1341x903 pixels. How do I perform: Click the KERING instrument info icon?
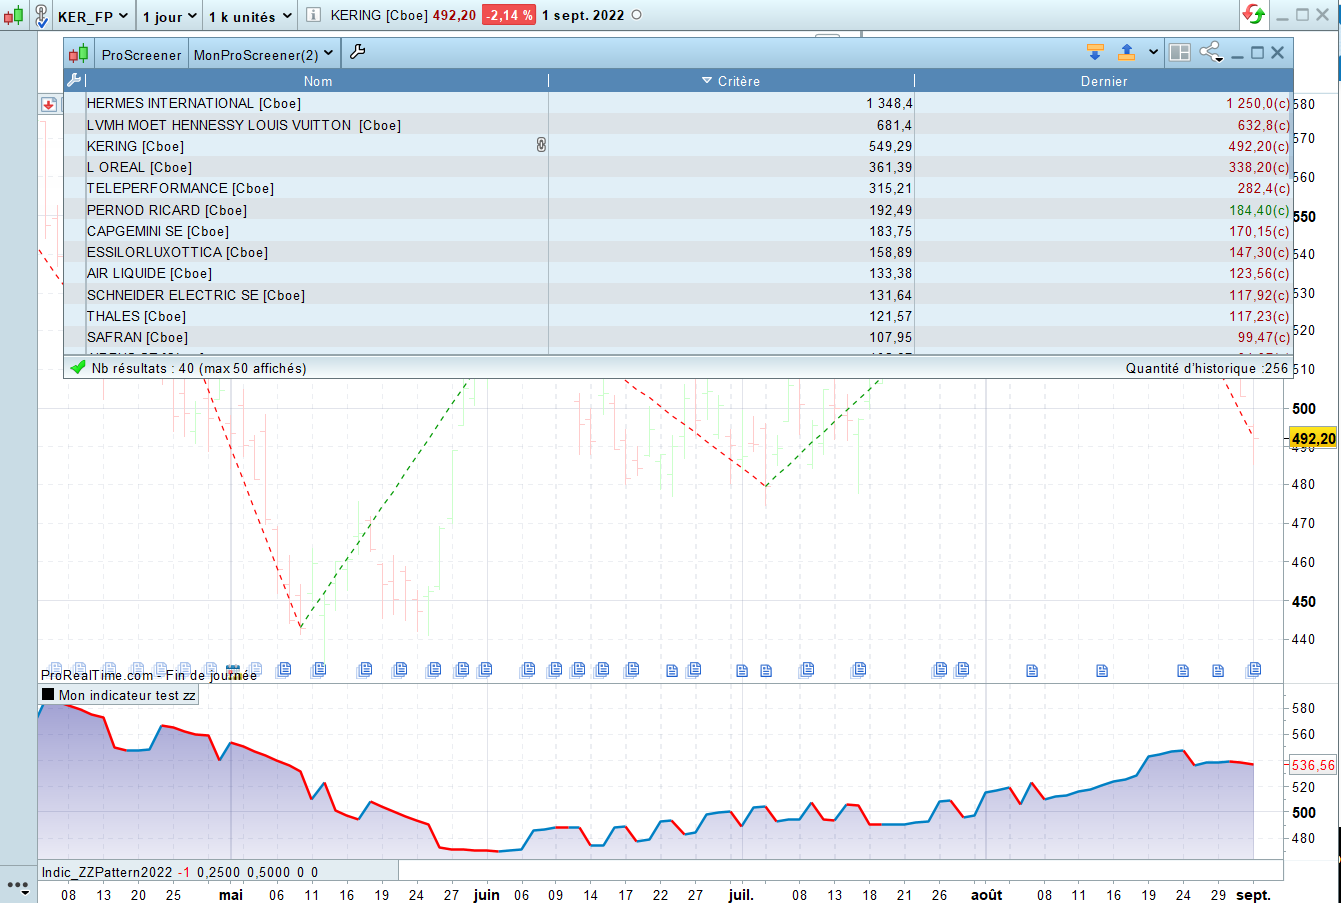[x=313, y=15]
